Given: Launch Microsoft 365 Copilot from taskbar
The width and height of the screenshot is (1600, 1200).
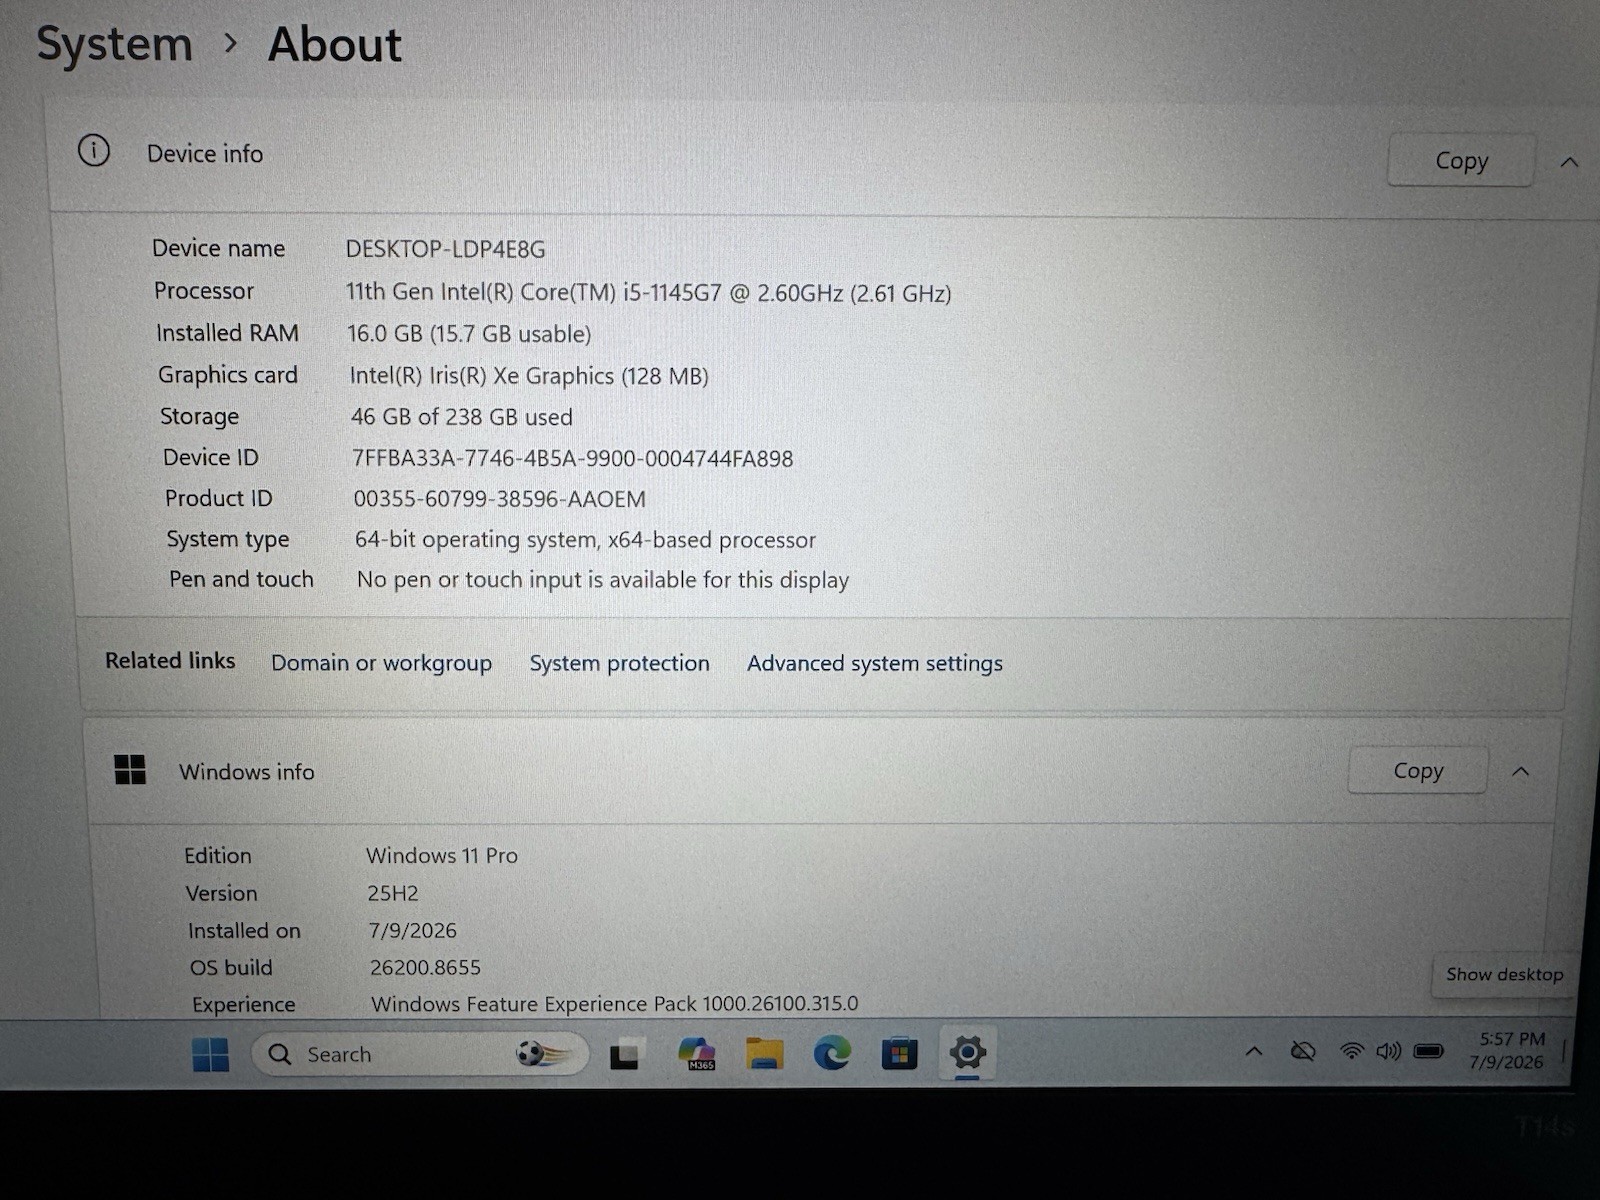Looking at the screenshot, I should click(x=697, y=1053).
